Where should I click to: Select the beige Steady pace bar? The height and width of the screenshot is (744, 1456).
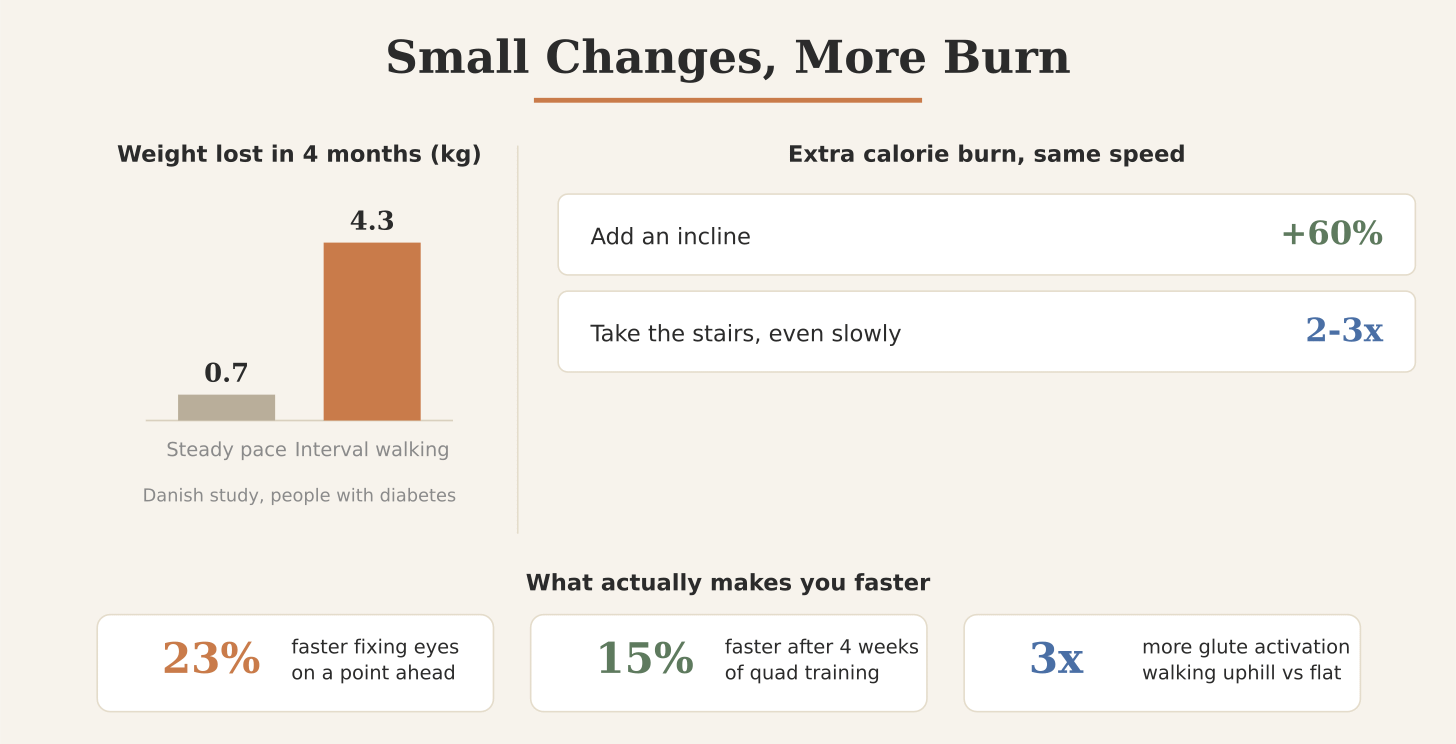pyautogui.click(x=226, y=407)
